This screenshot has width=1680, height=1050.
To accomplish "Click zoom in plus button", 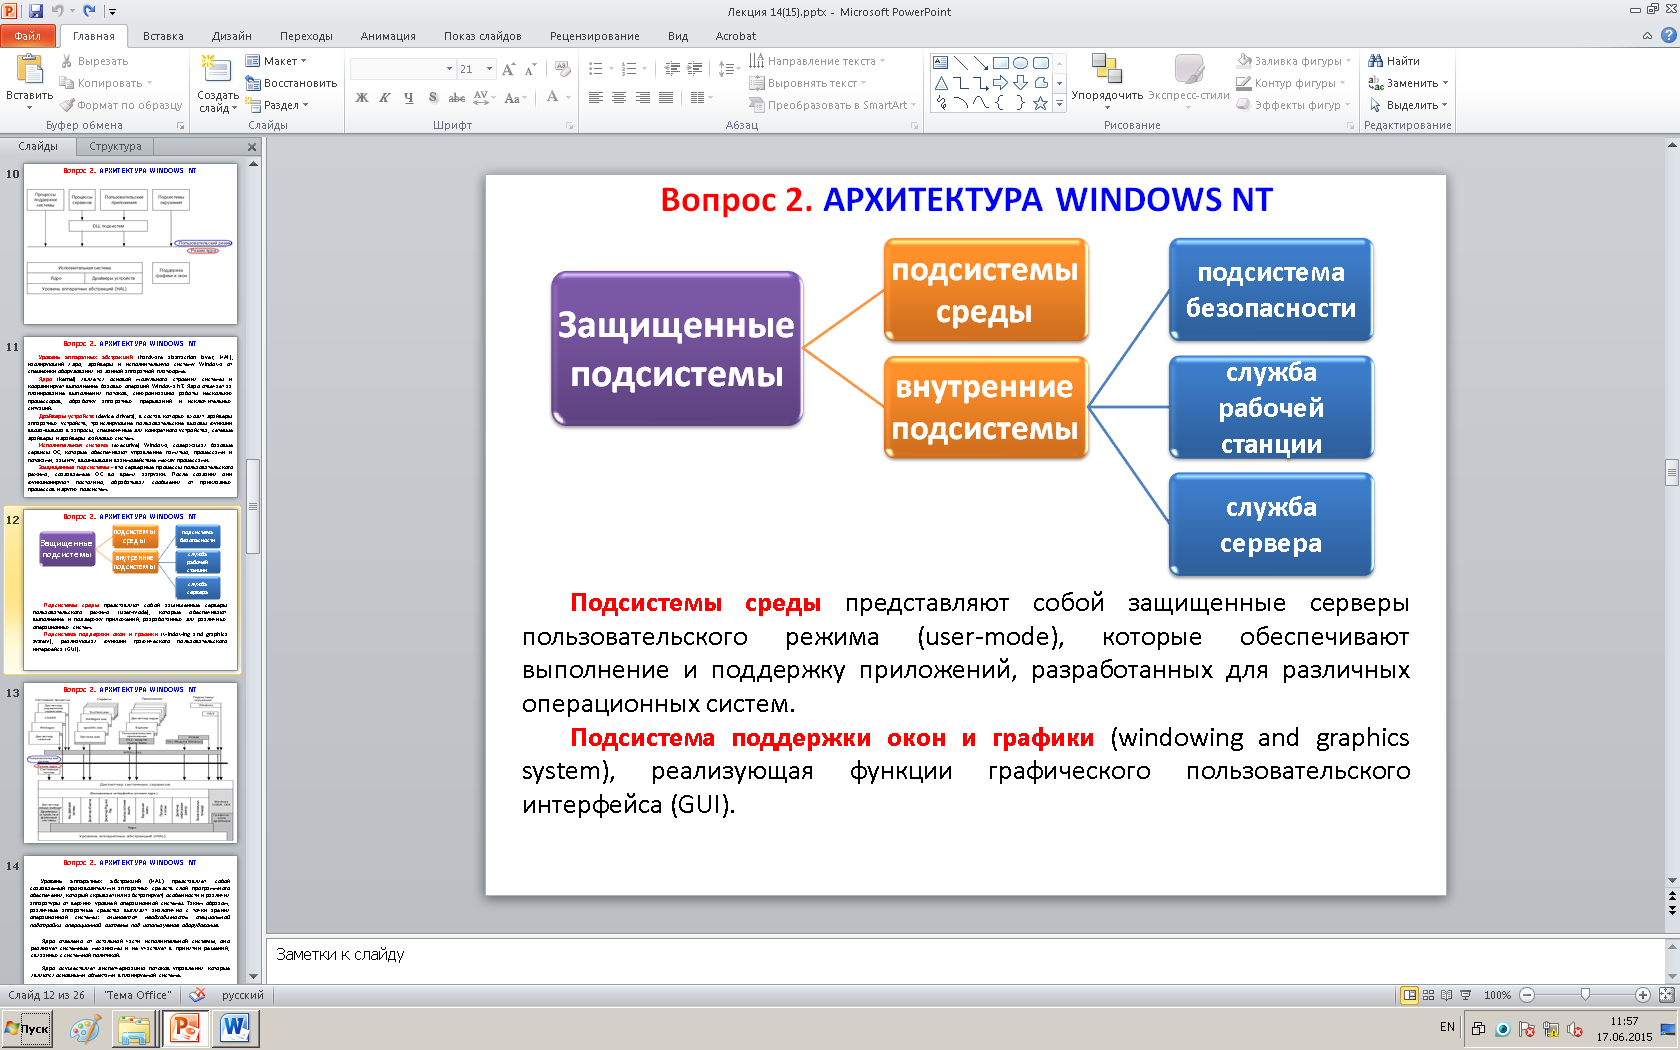I will (1642, 995).
